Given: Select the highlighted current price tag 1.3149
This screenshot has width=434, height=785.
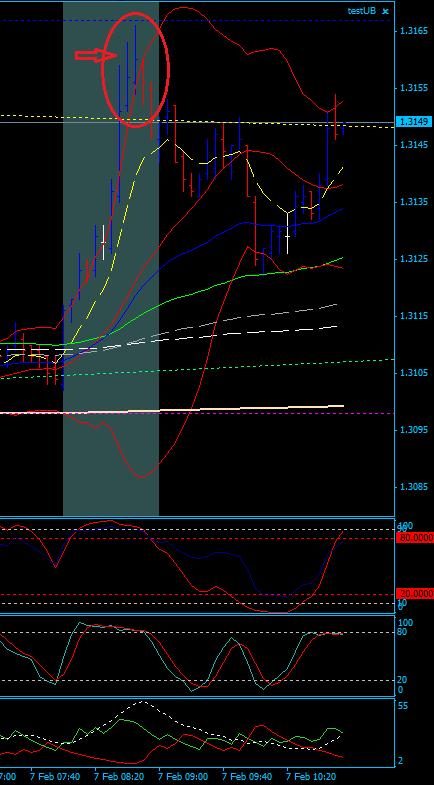Looking at the screenshot, I should tap(413, 122).
